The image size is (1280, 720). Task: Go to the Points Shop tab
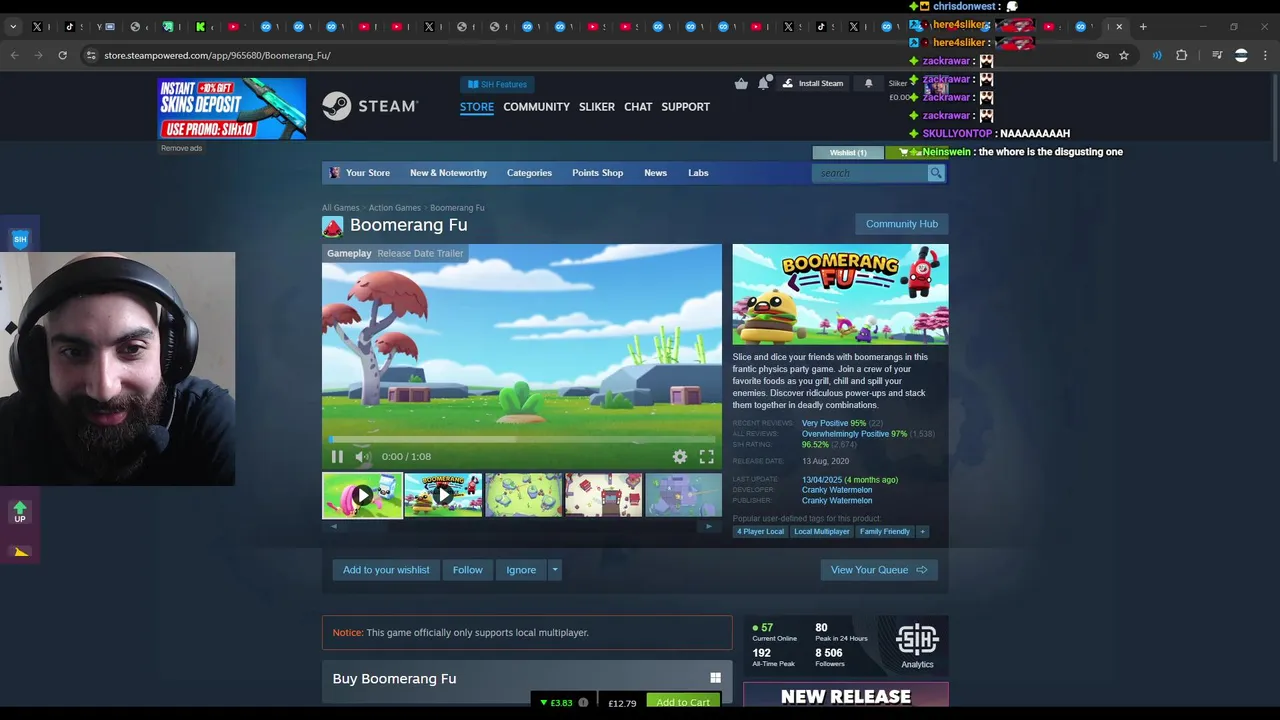(x=597, y=173)
